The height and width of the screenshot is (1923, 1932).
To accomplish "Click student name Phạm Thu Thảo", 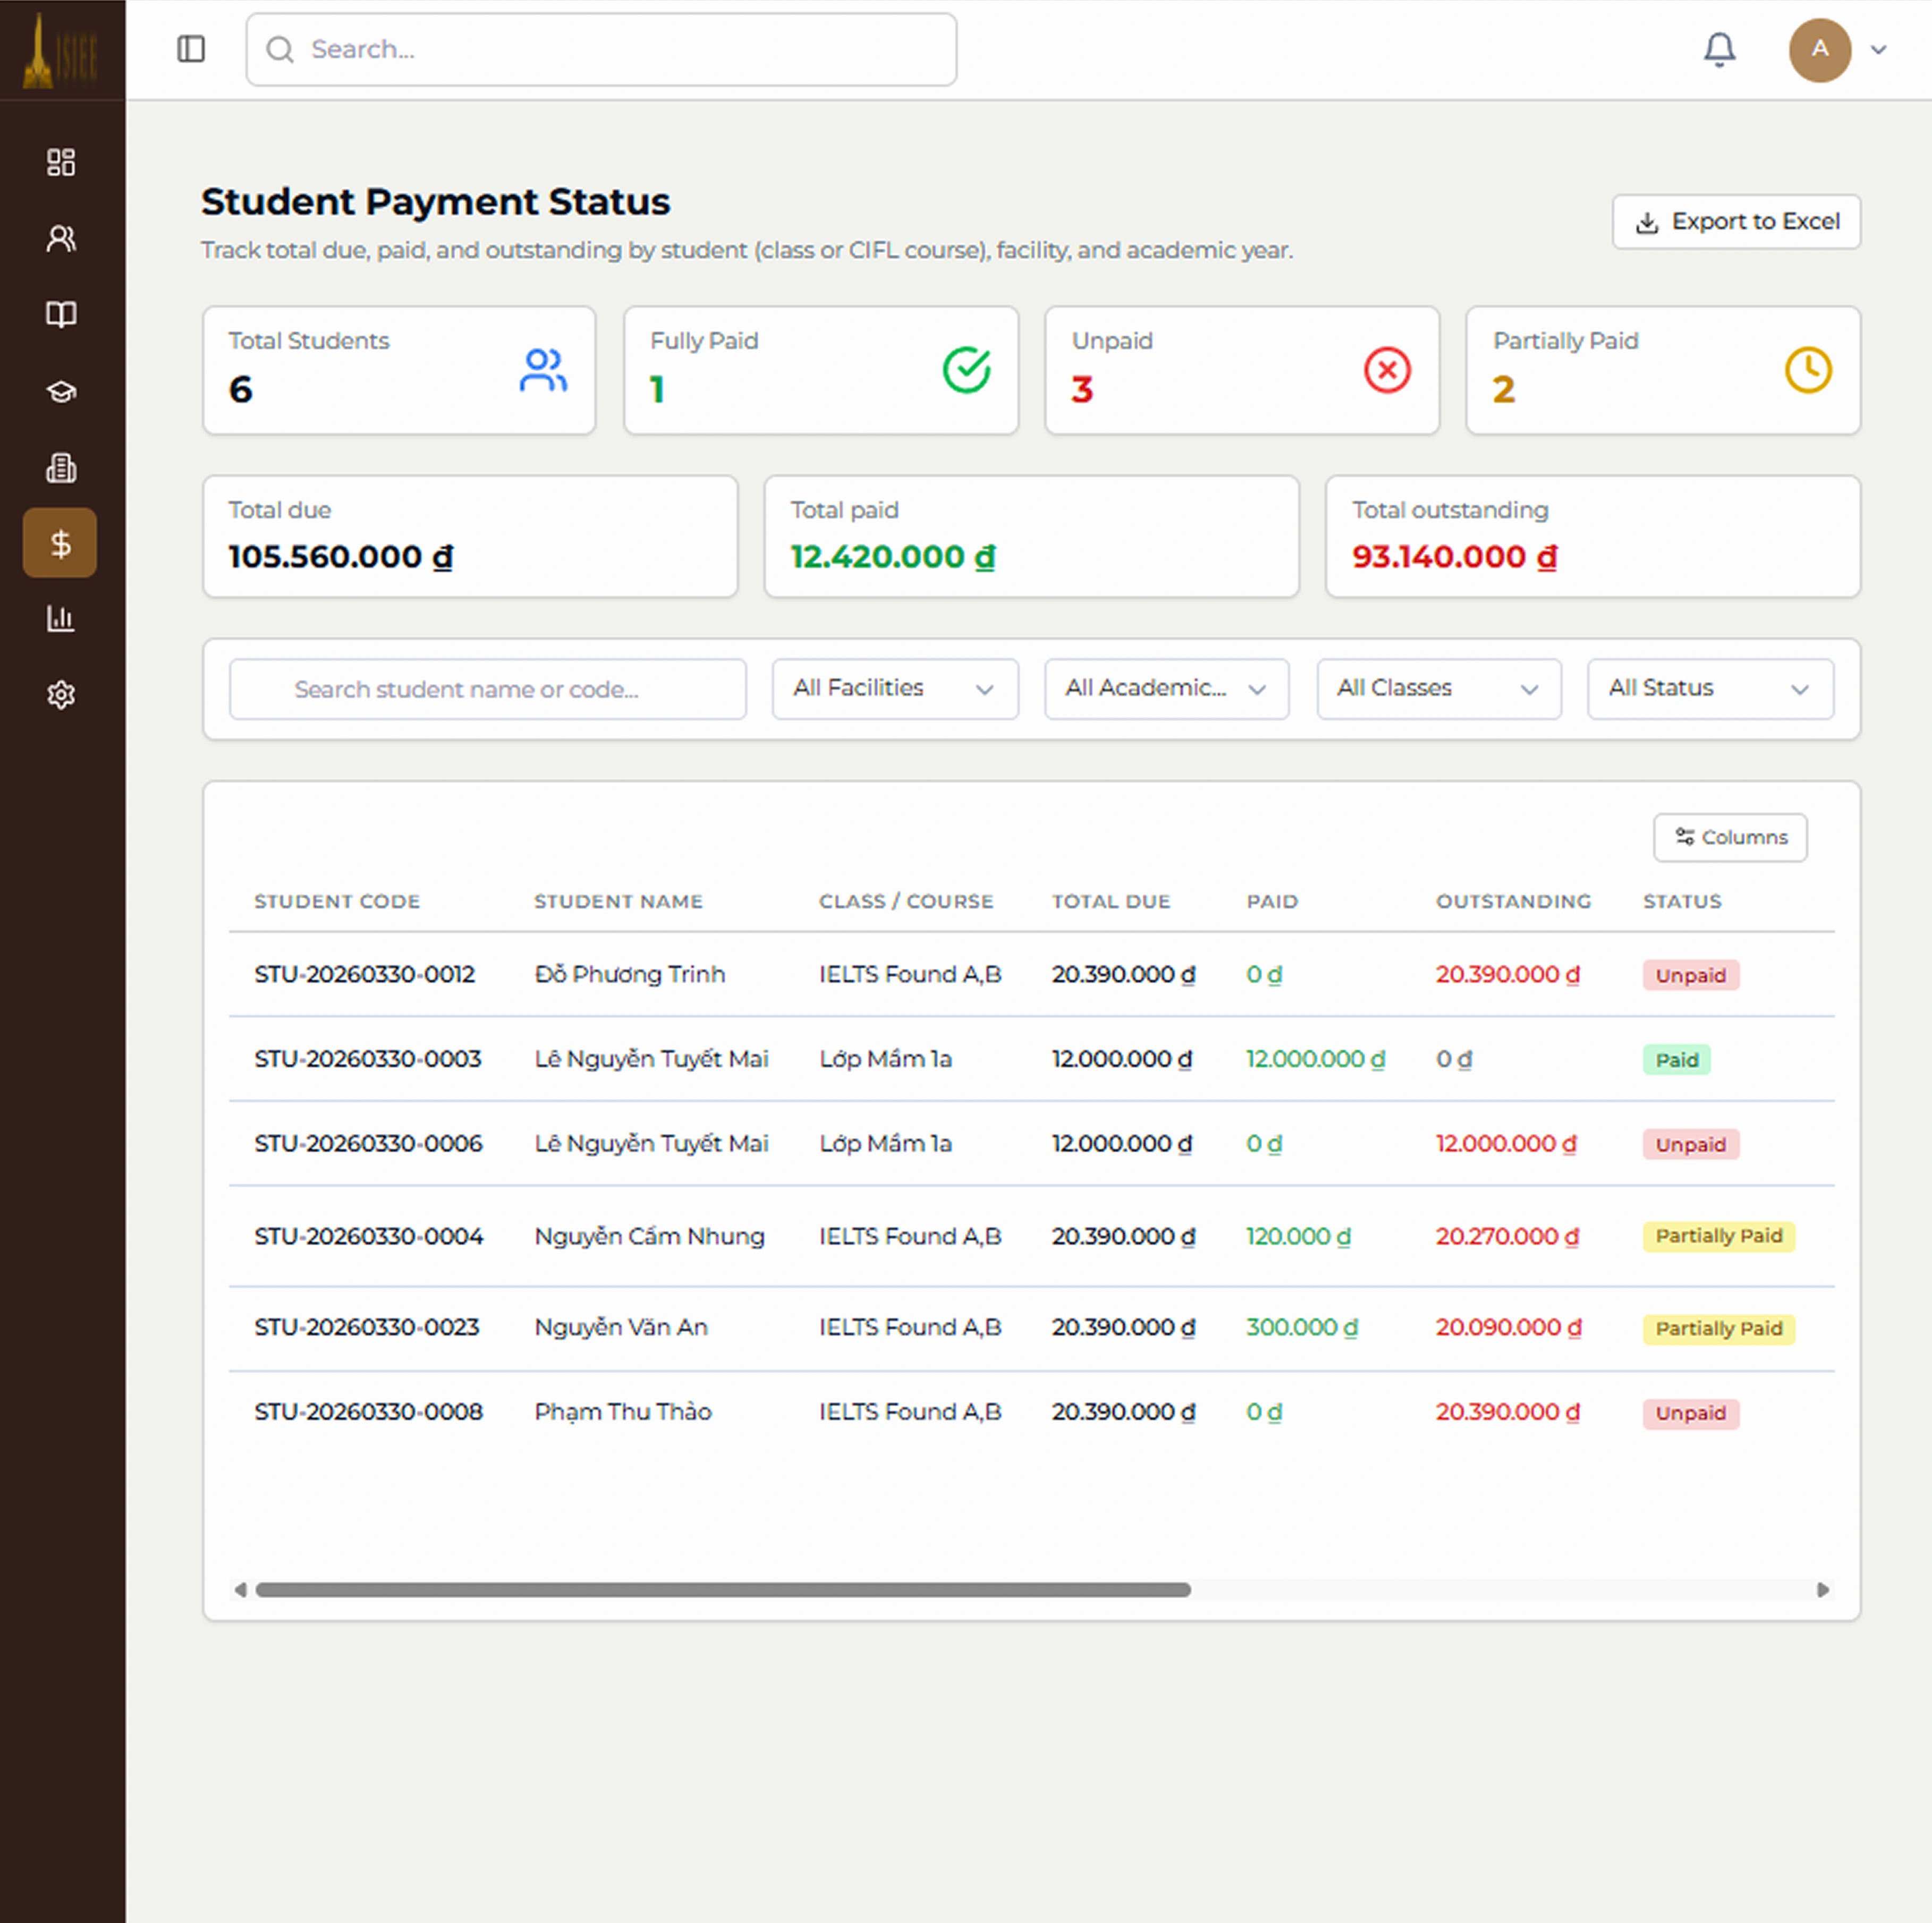I will coord(623,1412).
